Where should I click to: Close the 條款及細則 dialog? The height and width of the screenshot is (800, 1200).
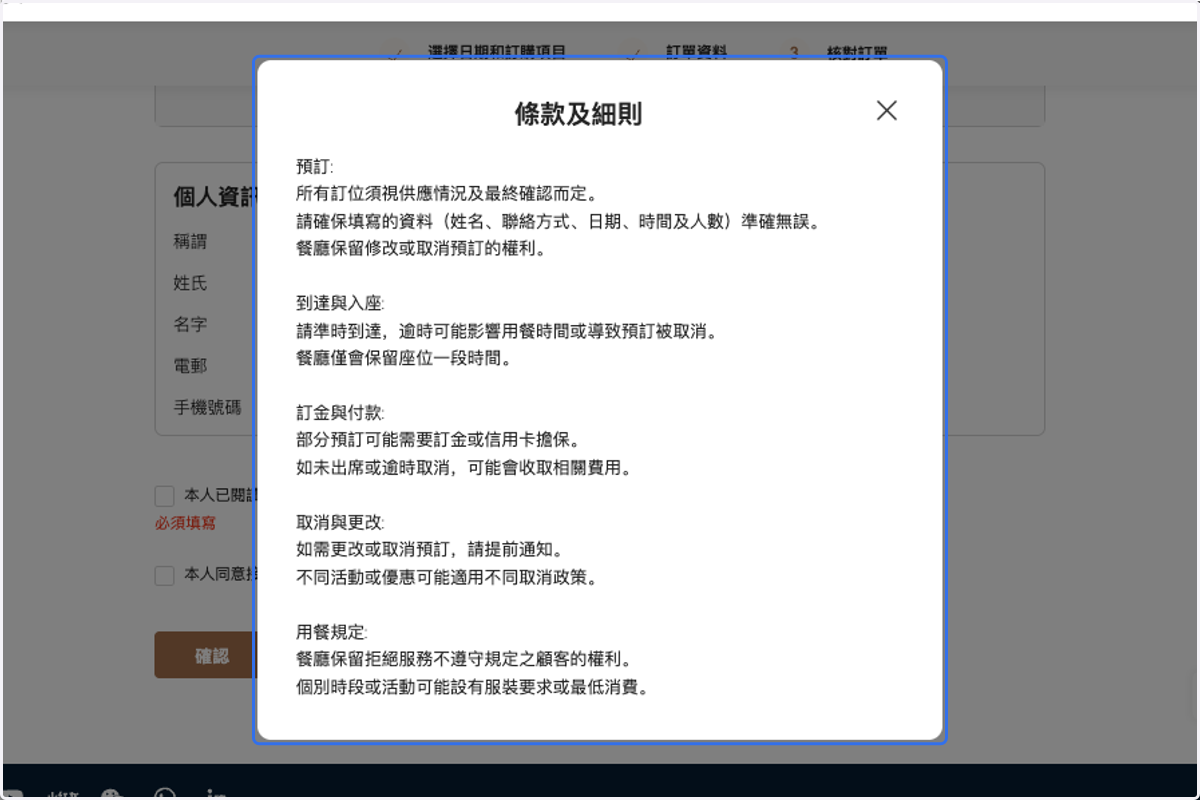886,111
